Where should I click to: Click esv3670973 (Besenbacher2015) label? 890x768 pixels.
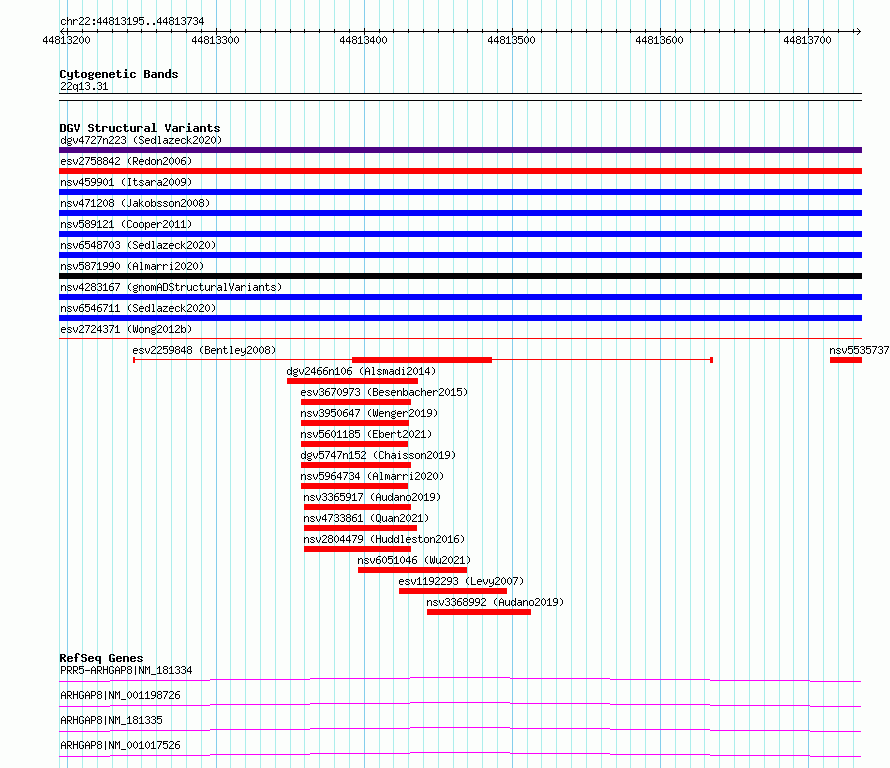[x=384, y=392]
